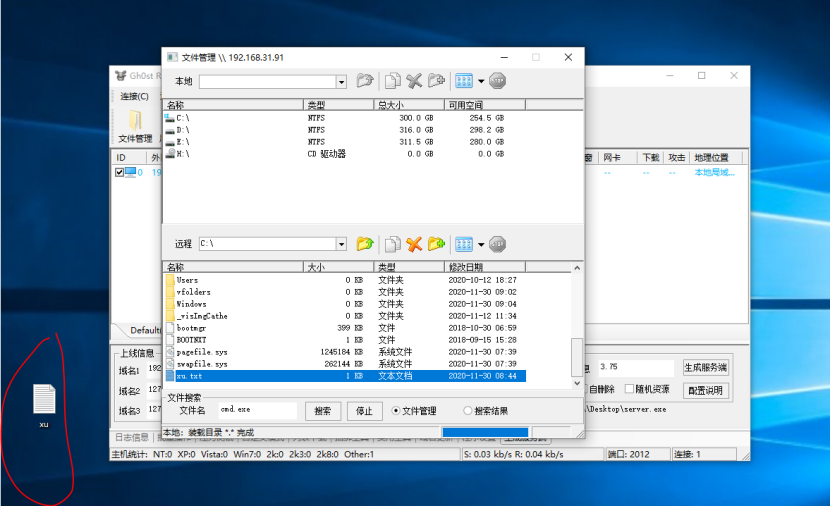Select the Users folder icon in remote list
The width and height of the screenshot is (830, 507).
170,280
